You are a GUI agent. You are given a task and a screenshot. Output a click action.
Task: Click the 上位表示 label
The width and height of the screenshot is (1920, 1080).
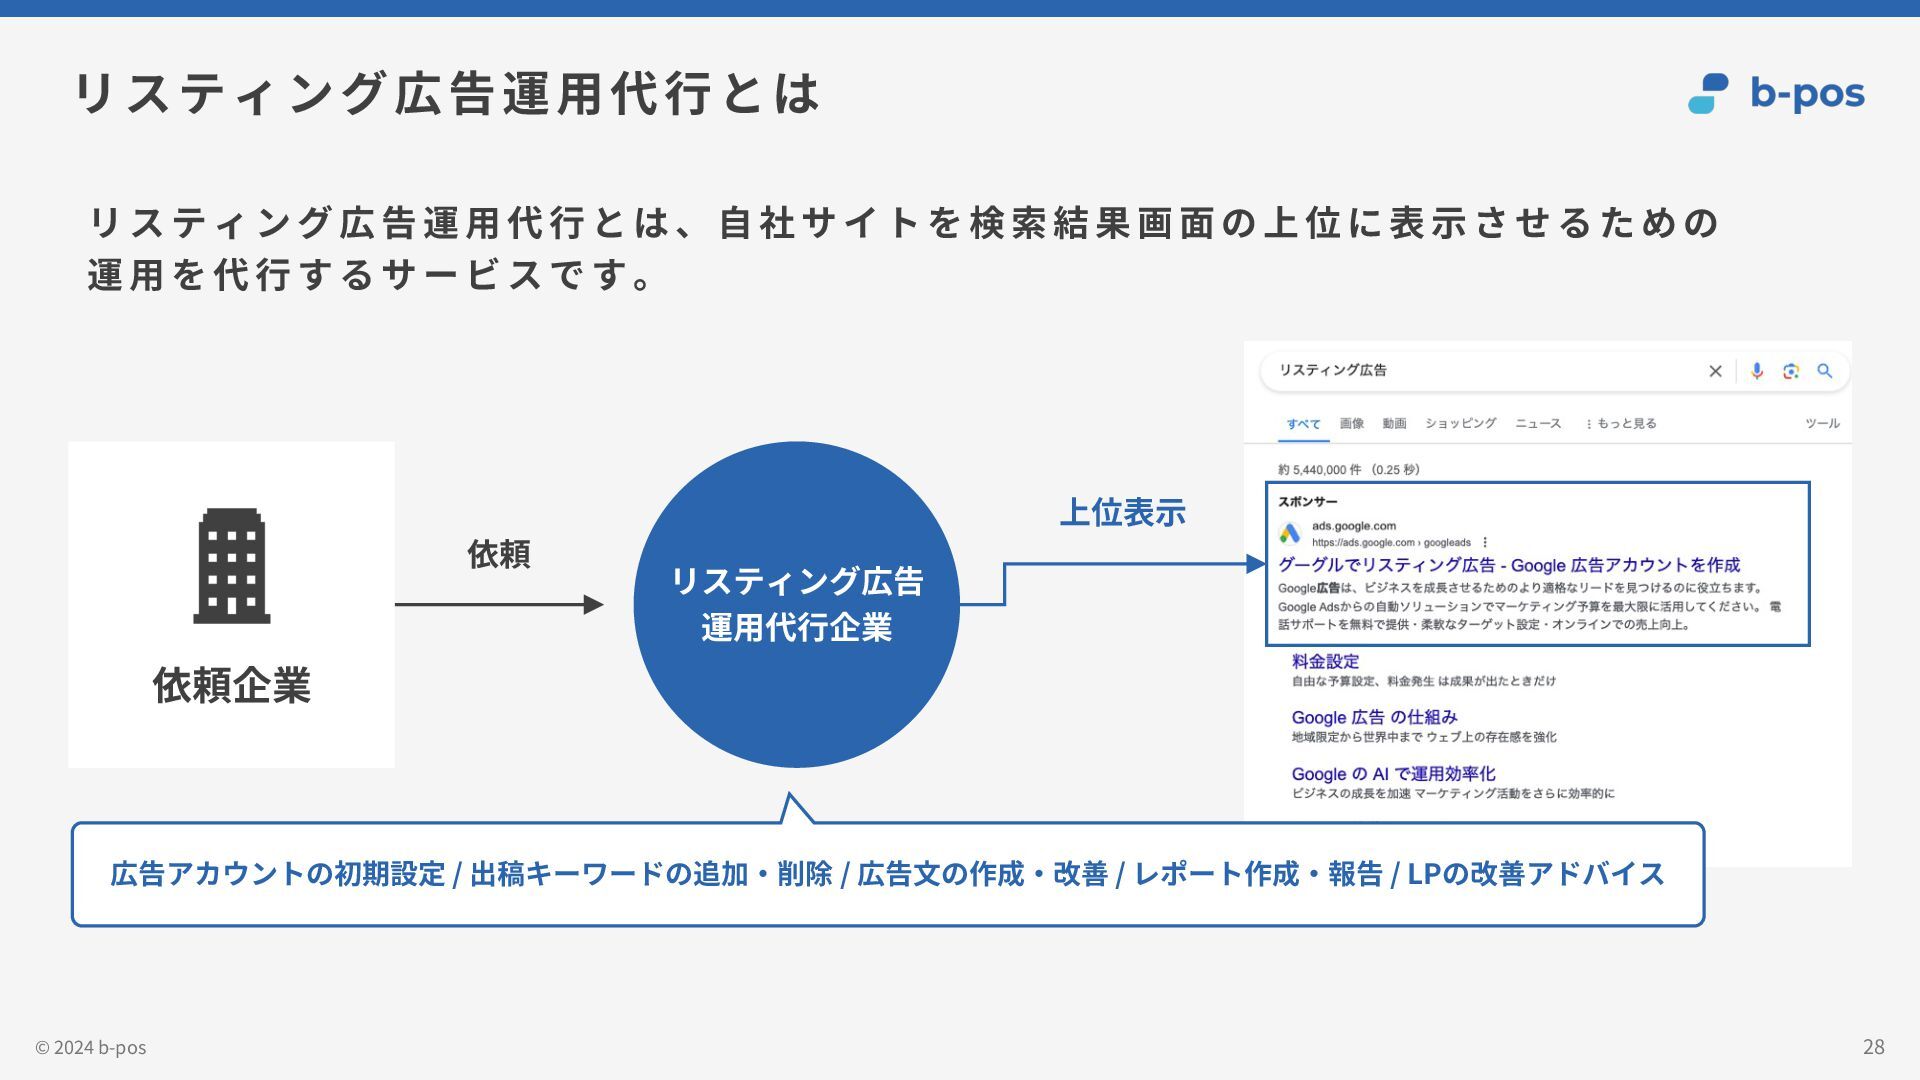[1122, 512]
